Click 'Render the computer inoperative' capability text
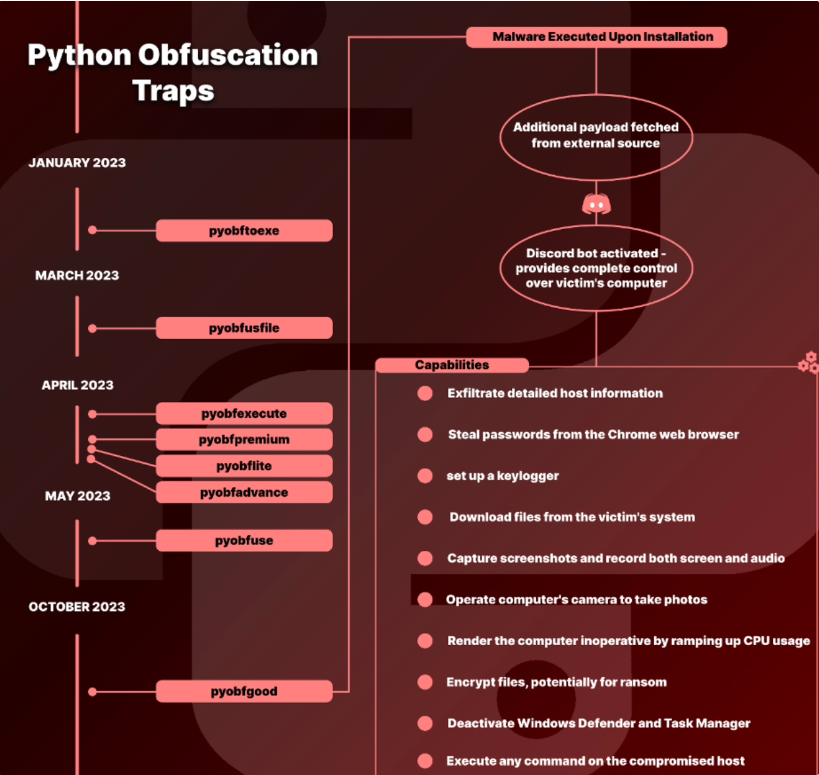Screen dimensions: 819x775 (x=628, y=641)
